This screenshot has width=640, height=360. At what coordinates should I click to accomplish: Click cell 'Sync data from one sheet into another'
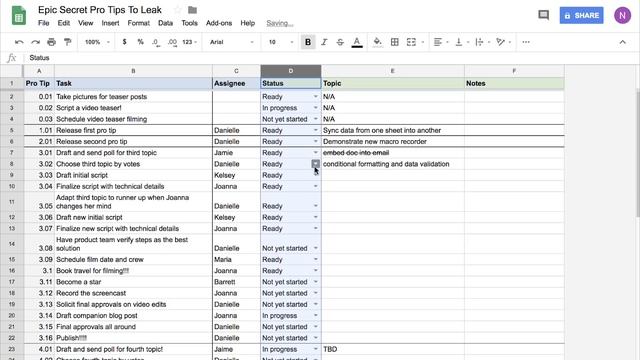[393, 131]
